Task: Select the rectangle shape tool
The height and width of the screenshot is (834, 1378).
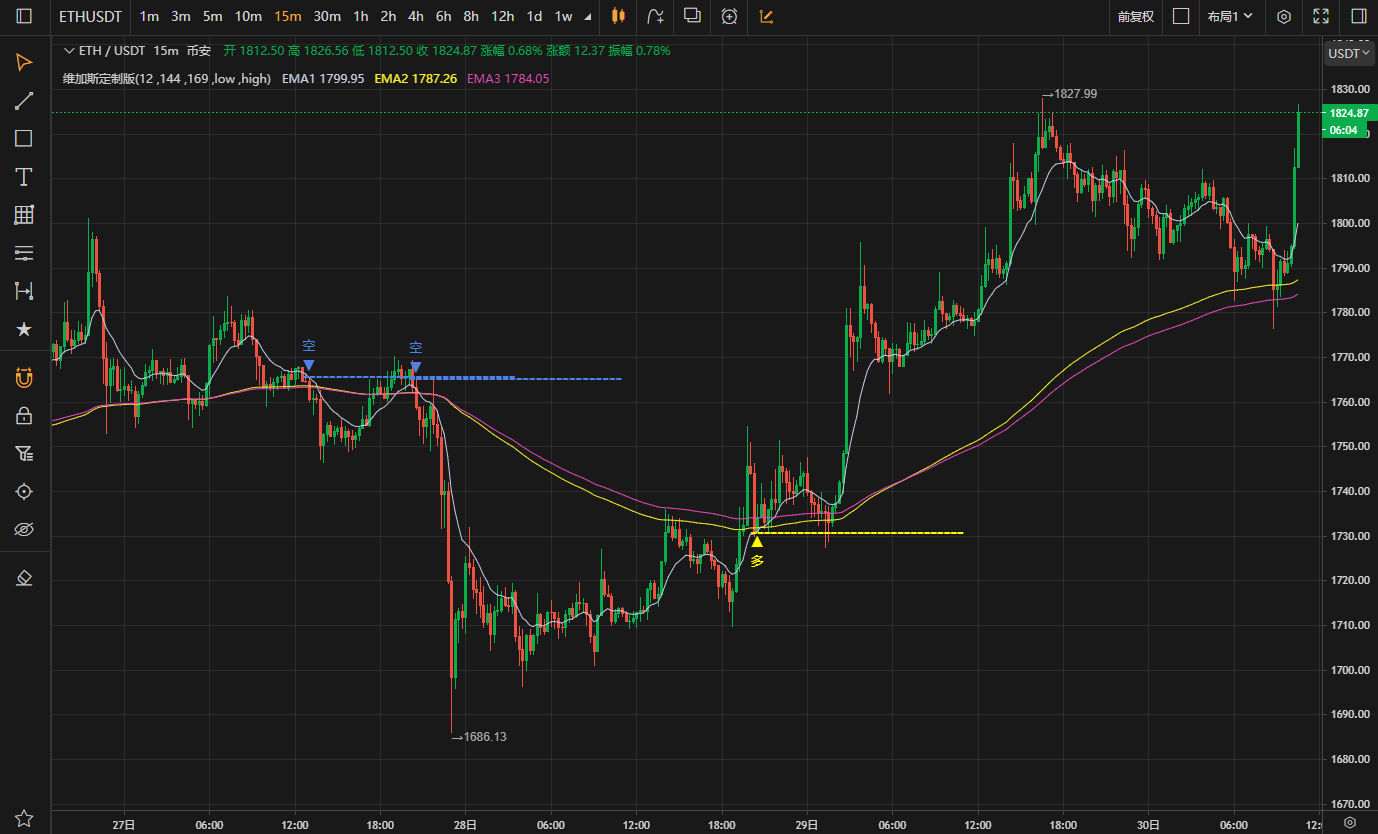Action: (24, 139)
